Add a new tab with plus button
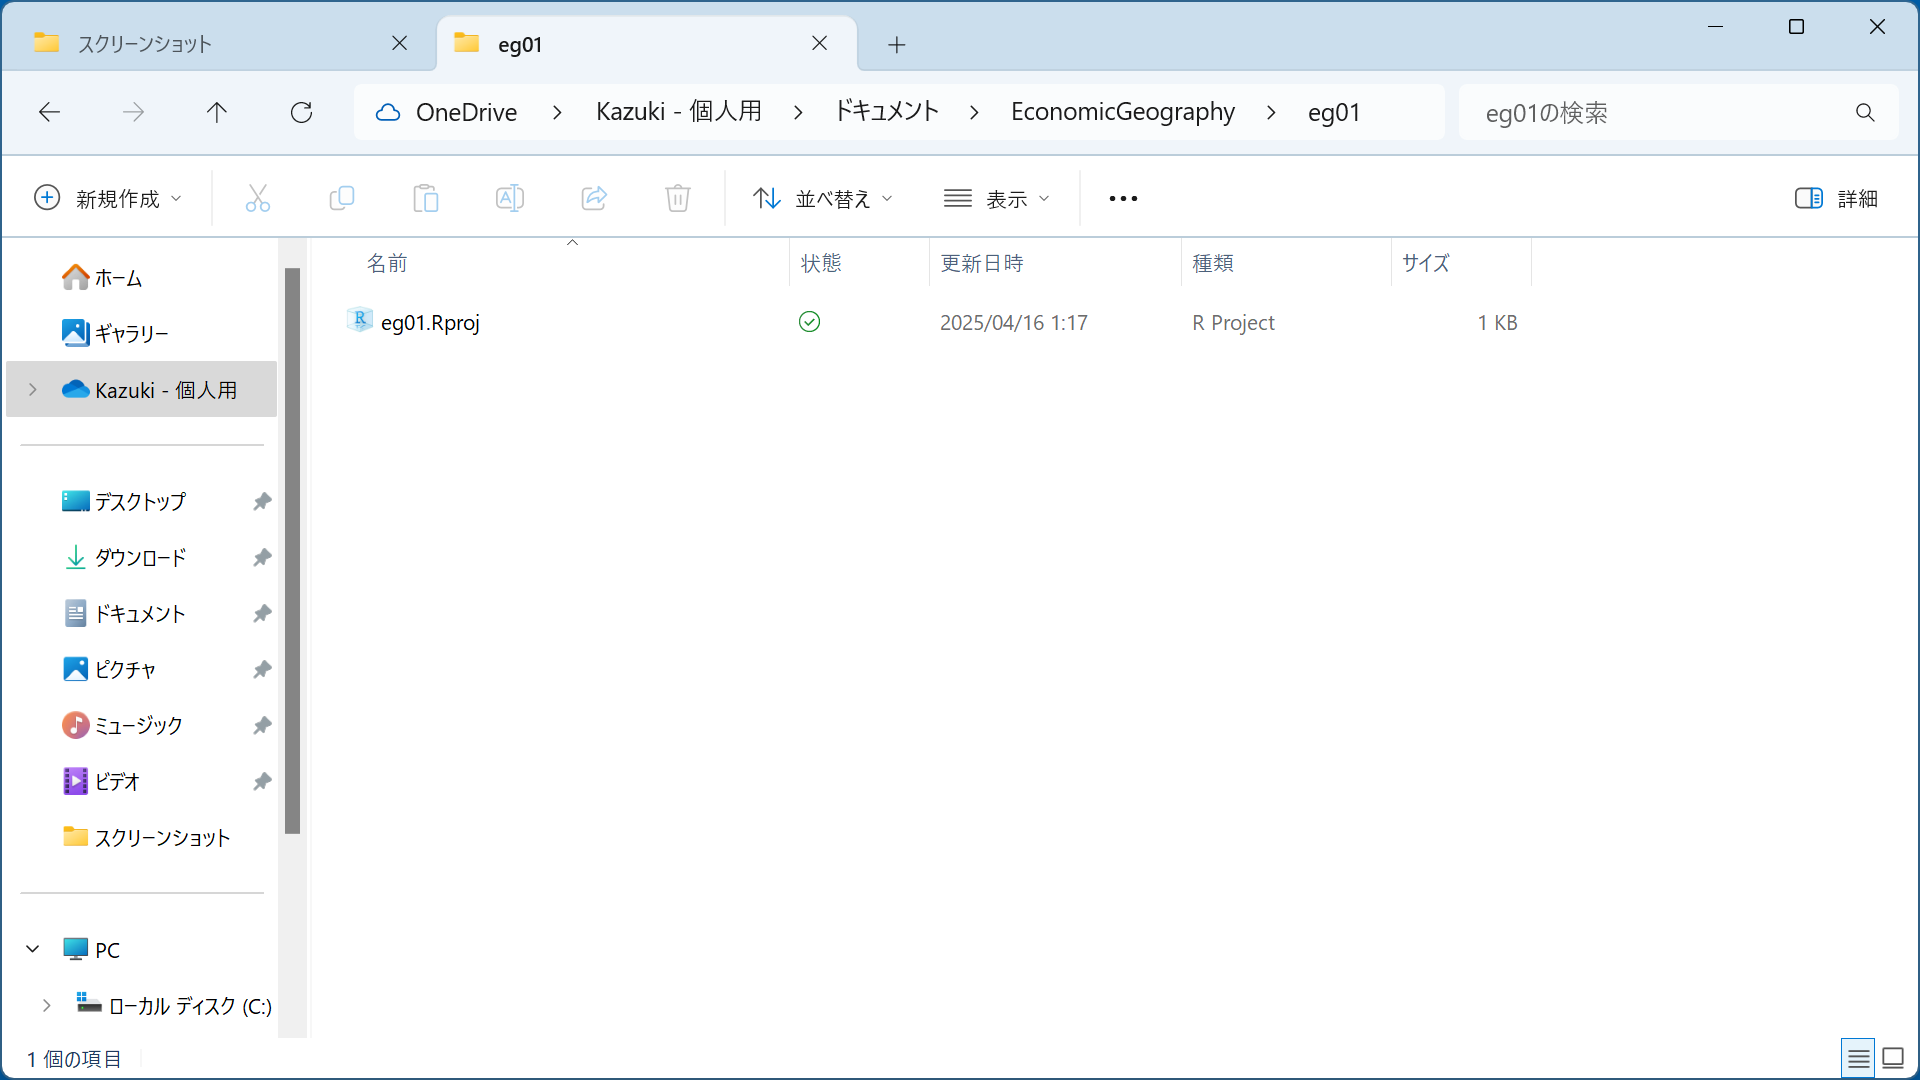 coord(897,44)
